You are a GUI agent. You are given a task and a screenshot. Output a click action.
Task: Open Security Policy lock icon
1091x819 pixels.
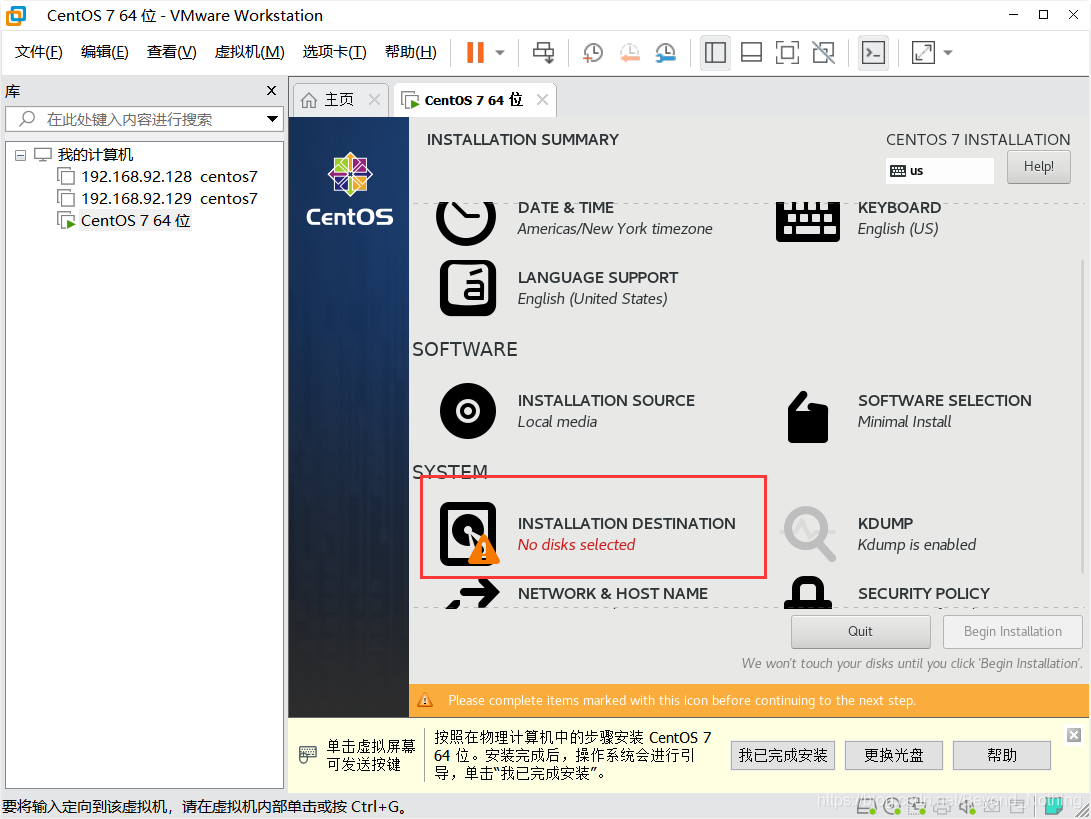click(x=808, y=593)
